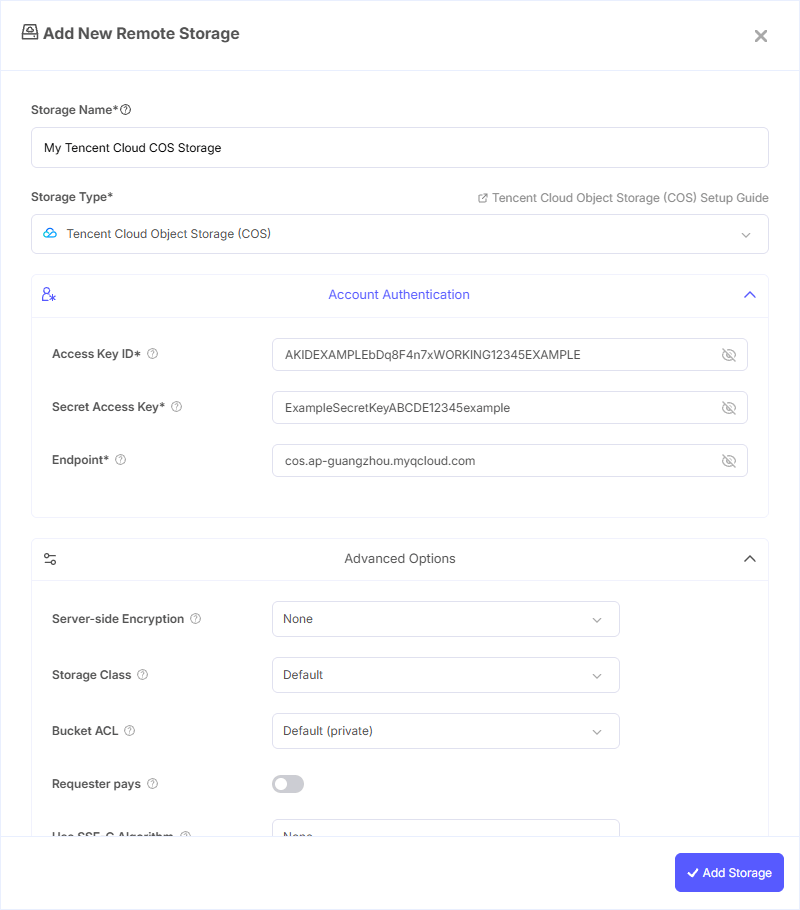This screenshot has width=800, height=910.
Task: Toggle visibility of Access Key ID field
Action: (x=728, y=355)
